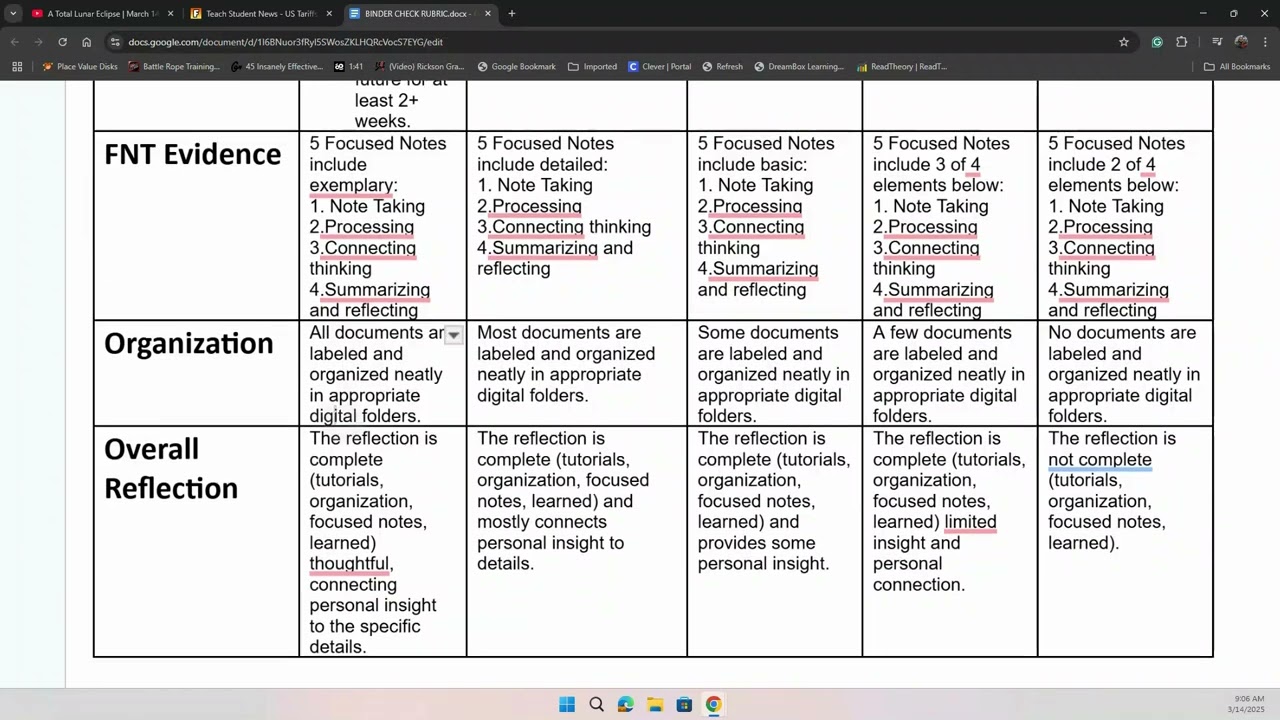Go to the browser home page
The height and width of the screenshot is (720, 1280).
click(86, 42)
